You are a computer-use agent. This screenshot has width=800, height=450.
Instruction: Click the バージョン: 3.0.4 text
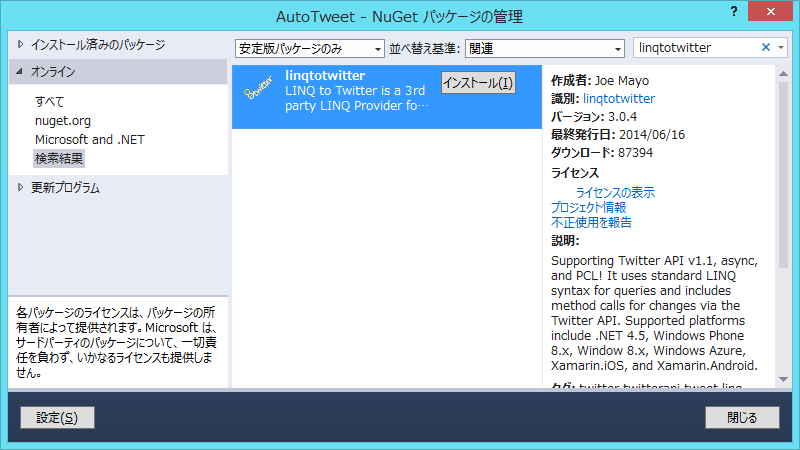pyautogui.click(x=594, y=117)
